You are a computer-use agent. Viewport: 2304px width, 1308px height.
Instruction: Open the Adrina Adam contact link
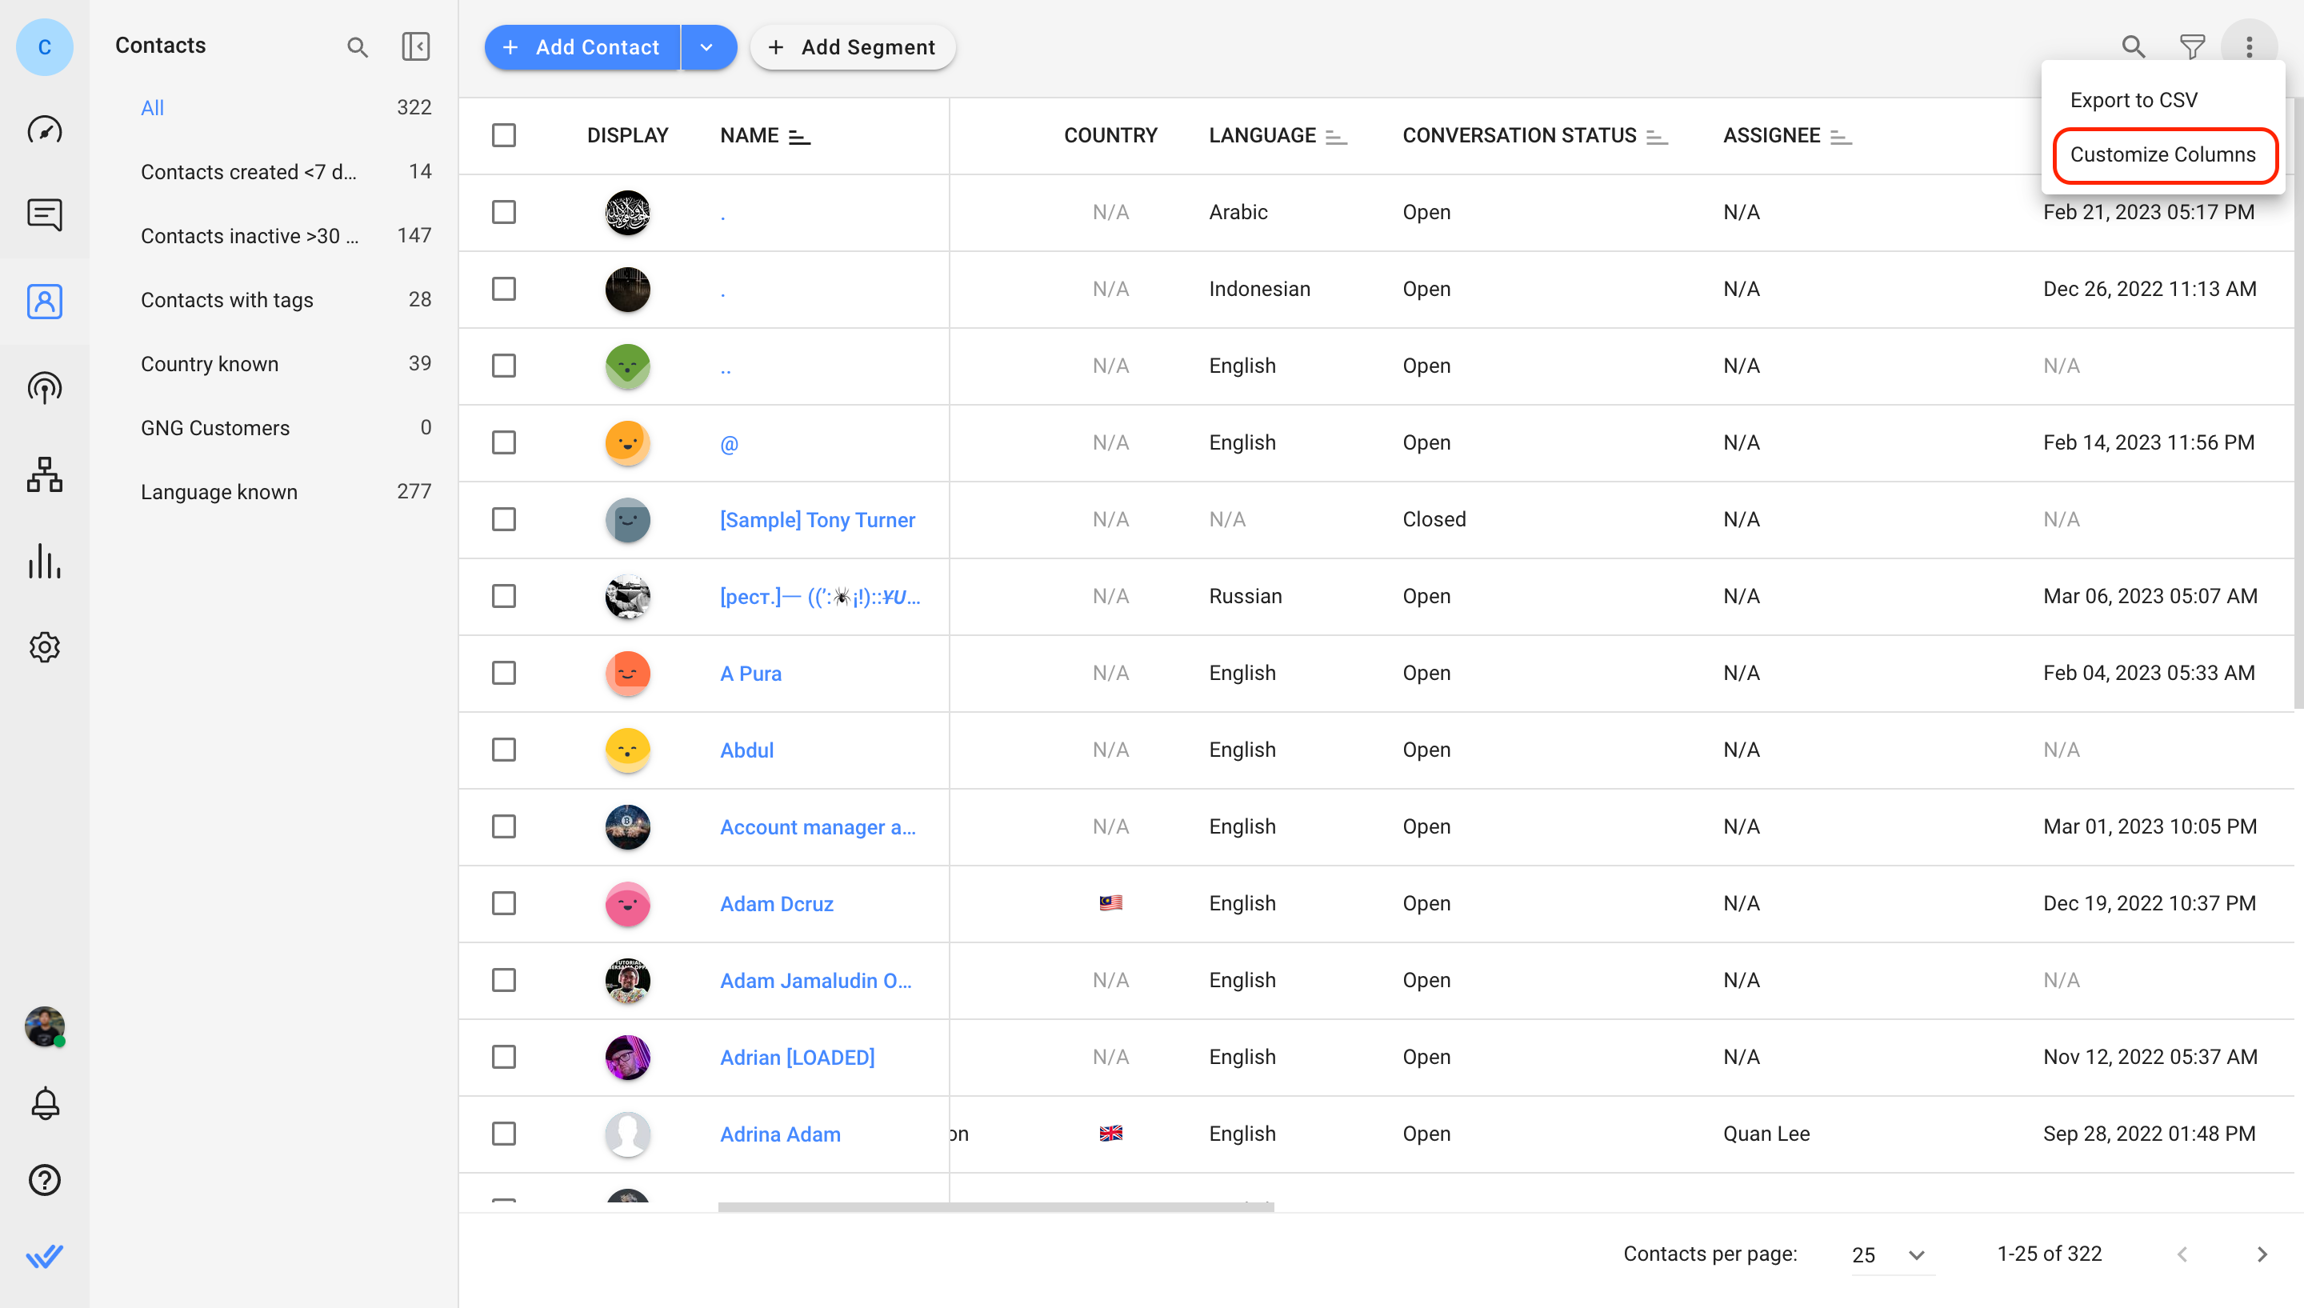(780, 1134)
